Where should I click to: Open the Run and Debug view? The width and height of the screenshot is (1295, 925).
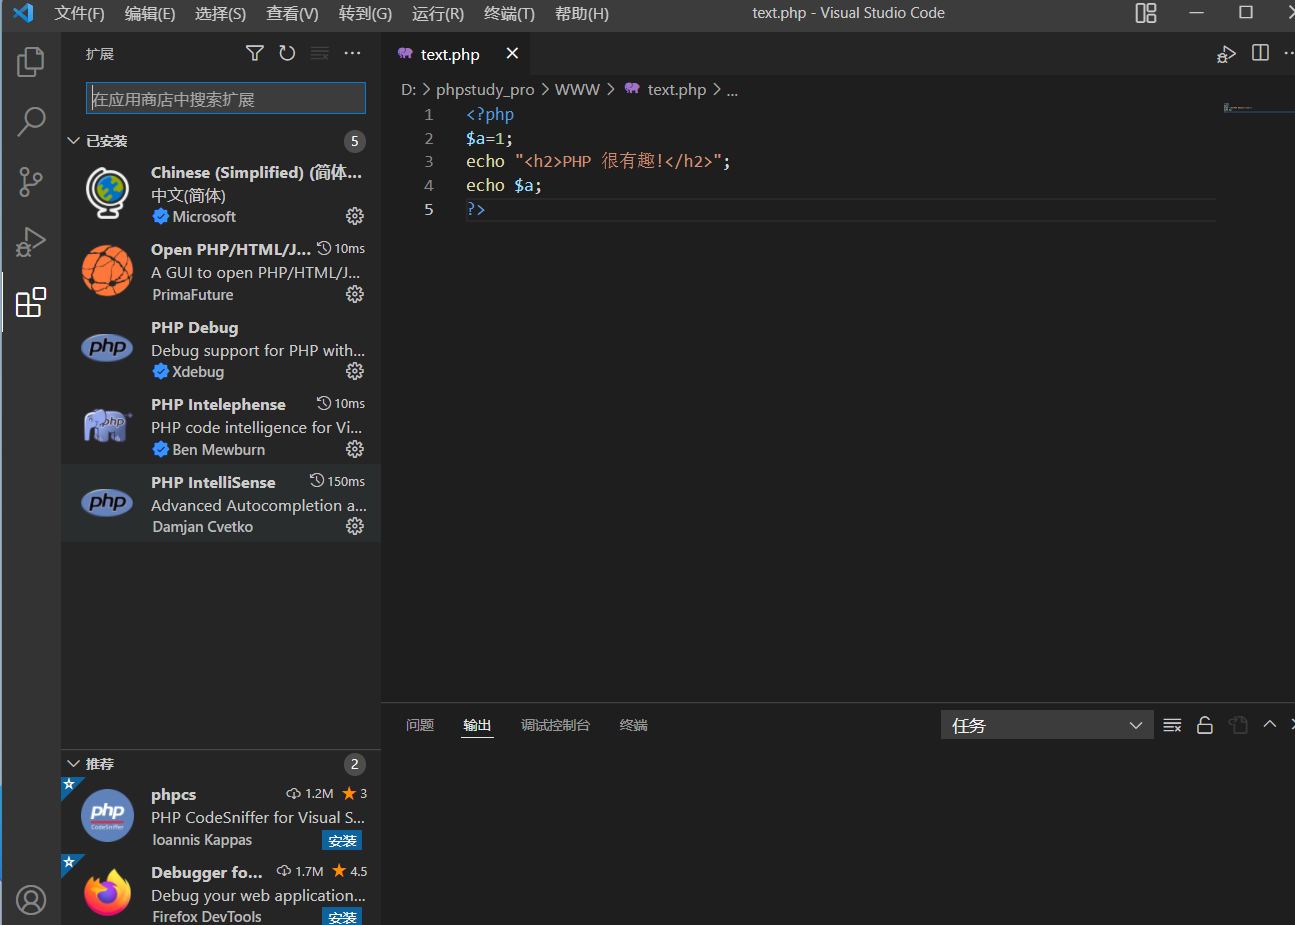[31, 242]
